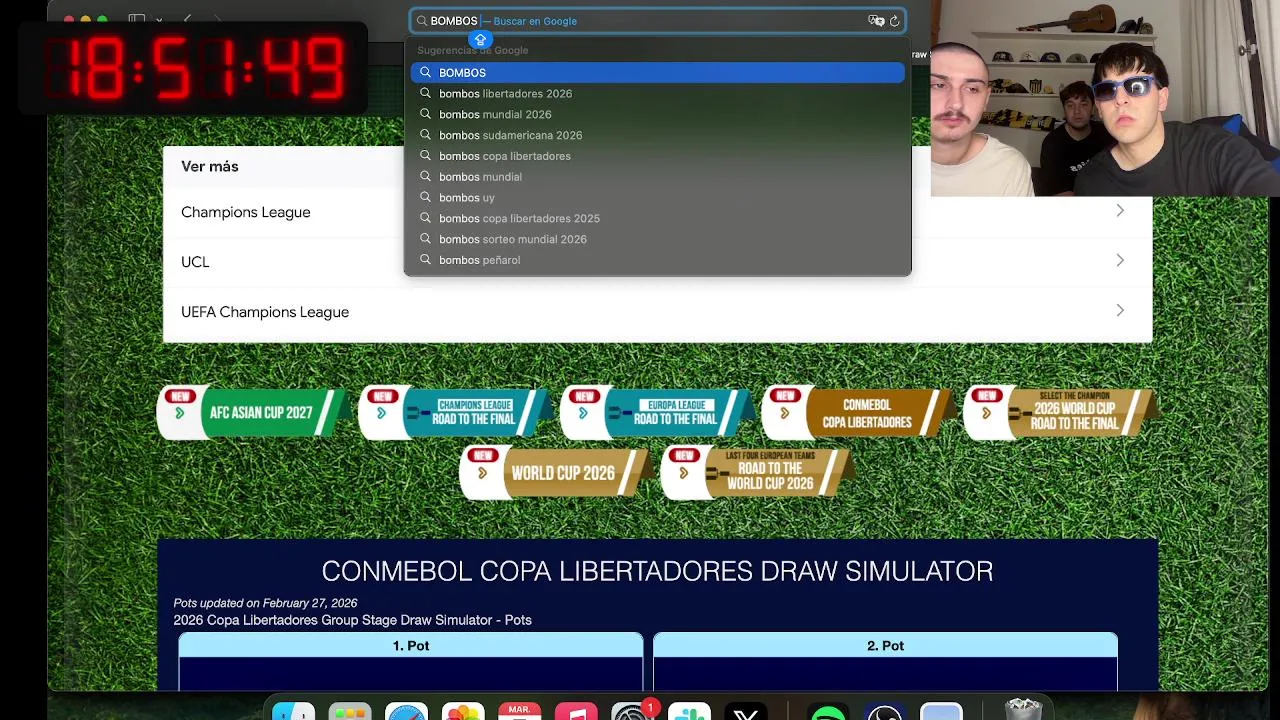Open Slack from the dock
This screenshot has height=720, width=1280.
click(689, 712)
